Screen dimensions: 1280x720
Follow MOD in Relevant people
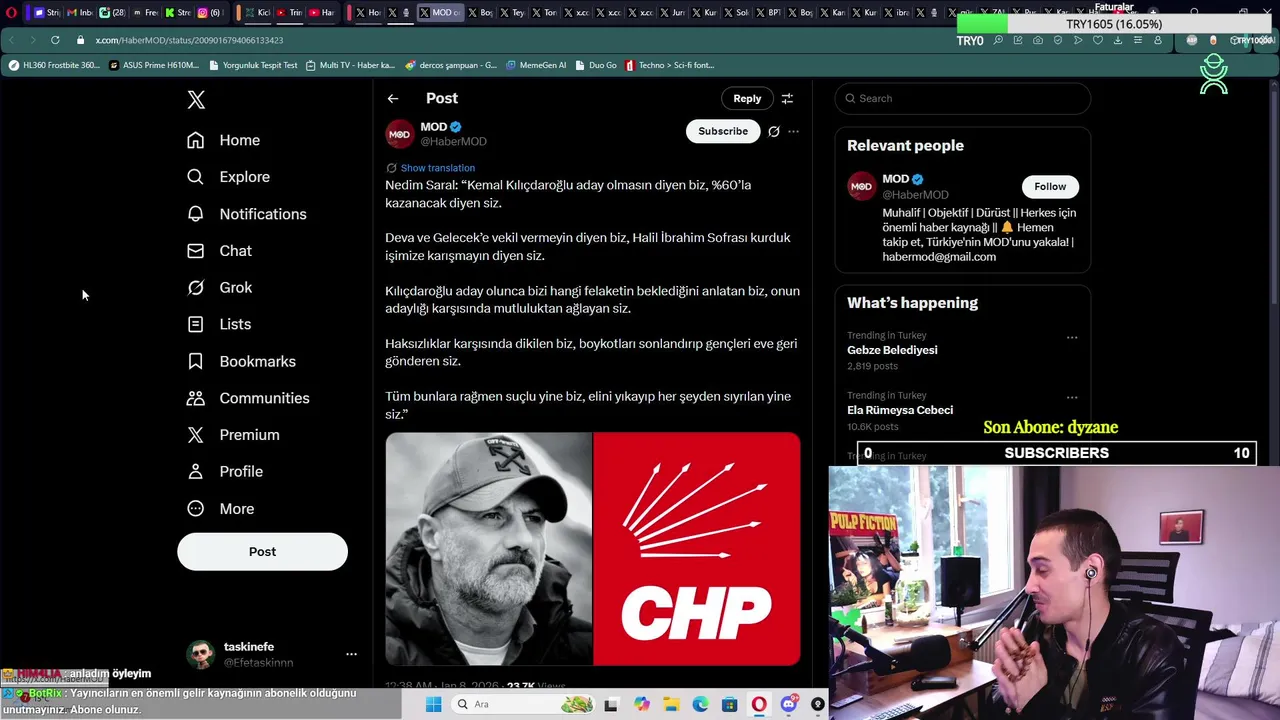point(1050,186)
